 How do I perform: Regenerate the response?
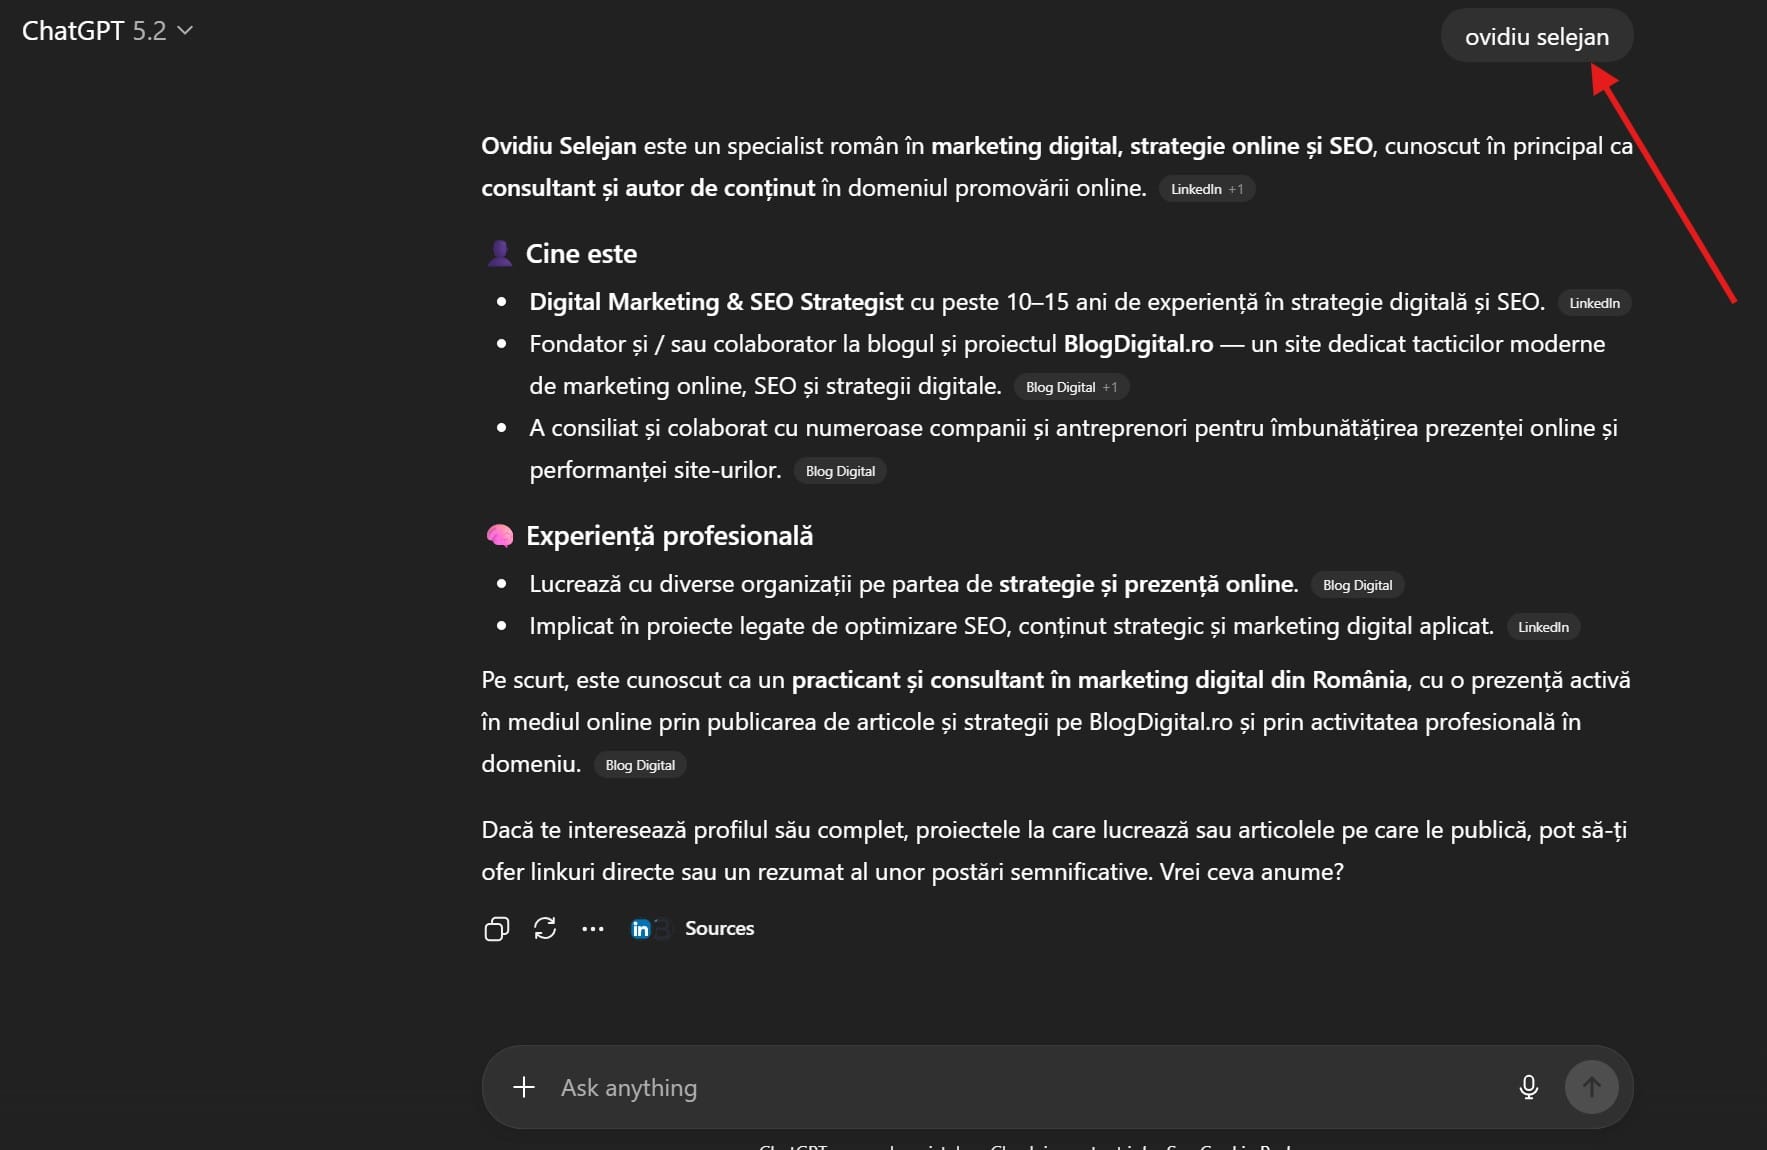point(545,929)
